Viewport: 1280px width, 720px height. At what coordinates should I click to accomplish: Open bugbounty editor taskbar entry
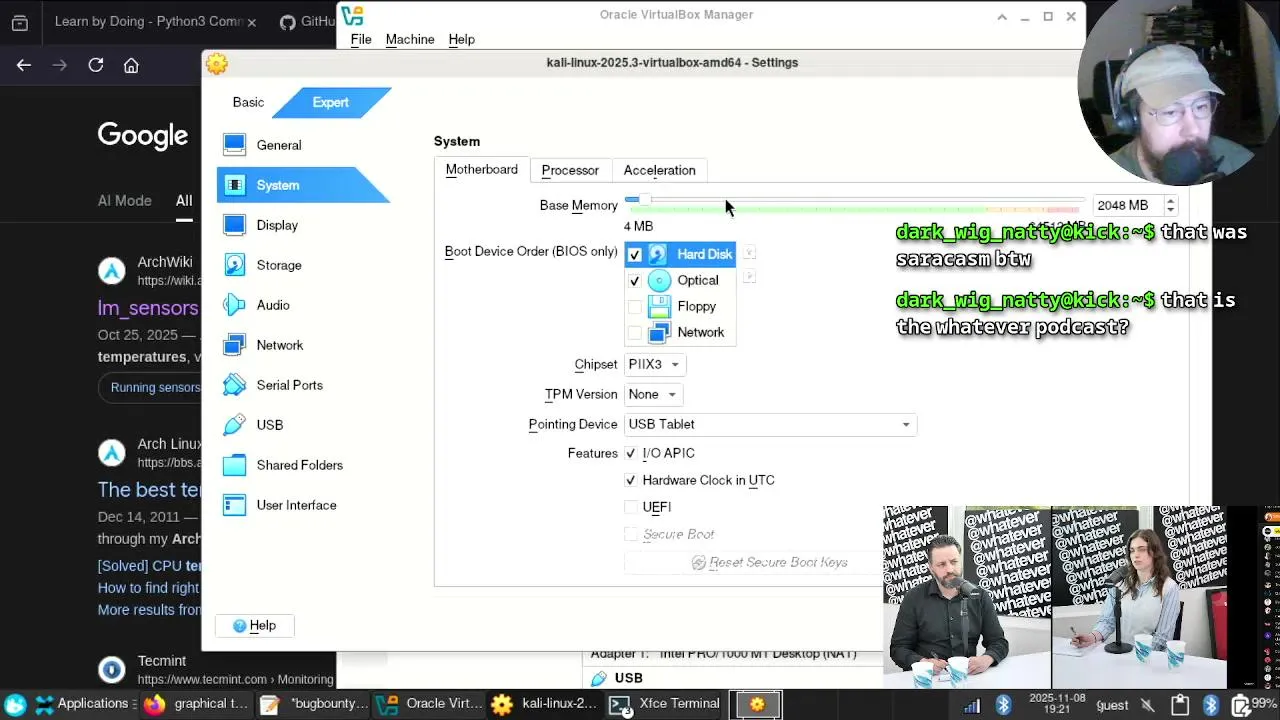coord(315,704)
